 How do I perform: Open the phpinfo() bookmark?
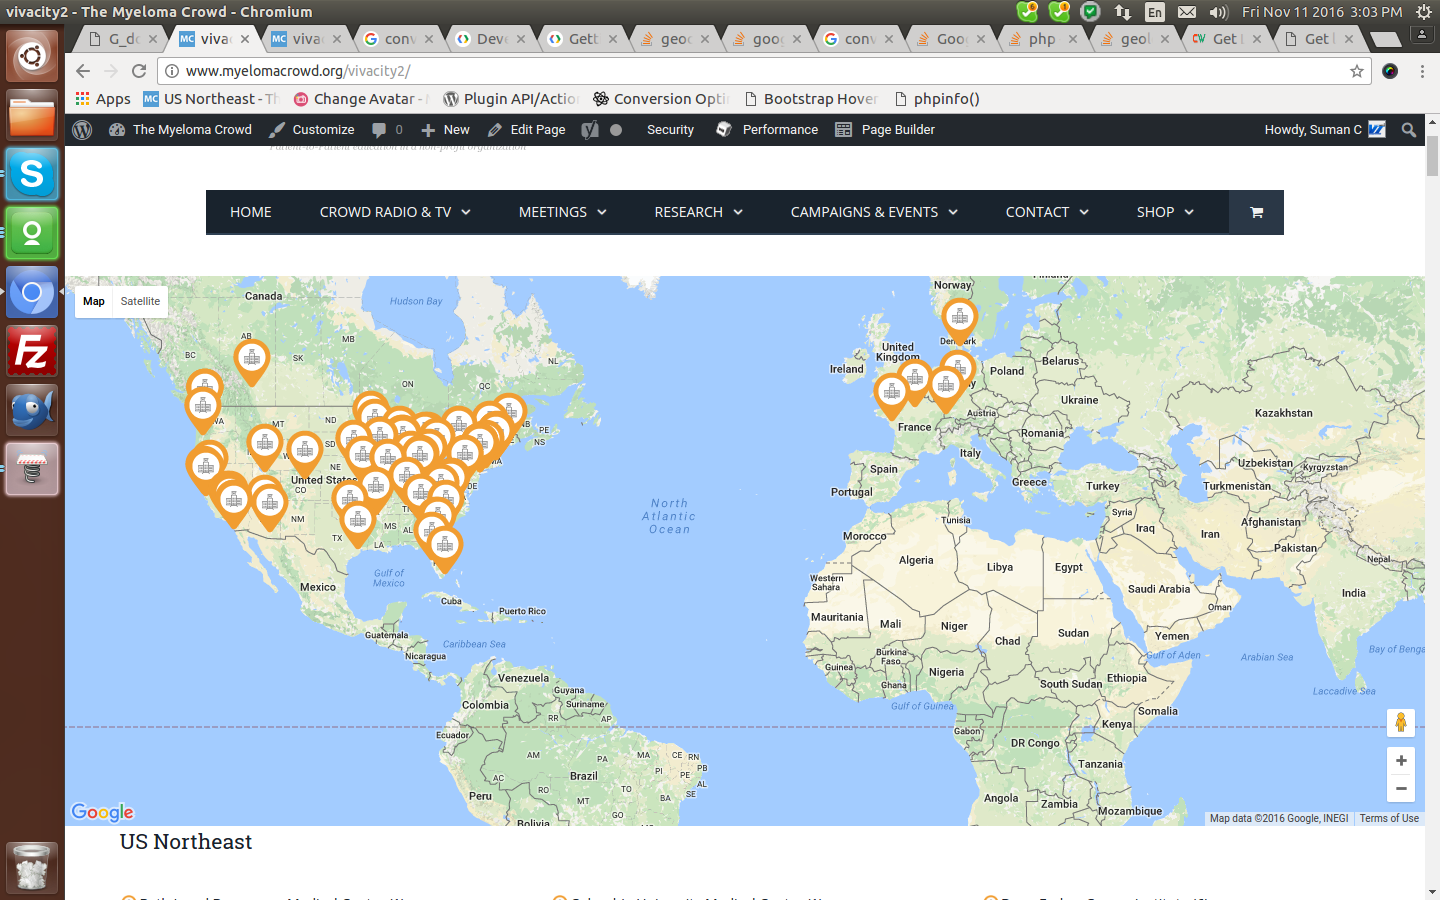(937, 99)
